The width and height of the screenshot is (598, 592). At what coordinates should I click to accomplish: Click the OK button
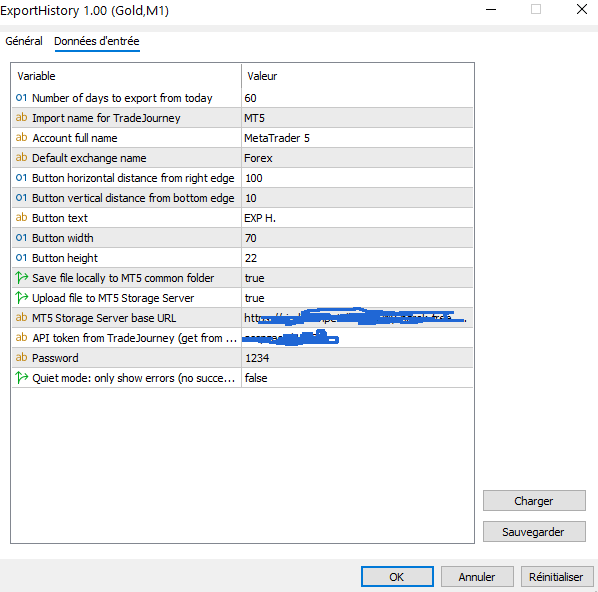(x=397, y=576)
